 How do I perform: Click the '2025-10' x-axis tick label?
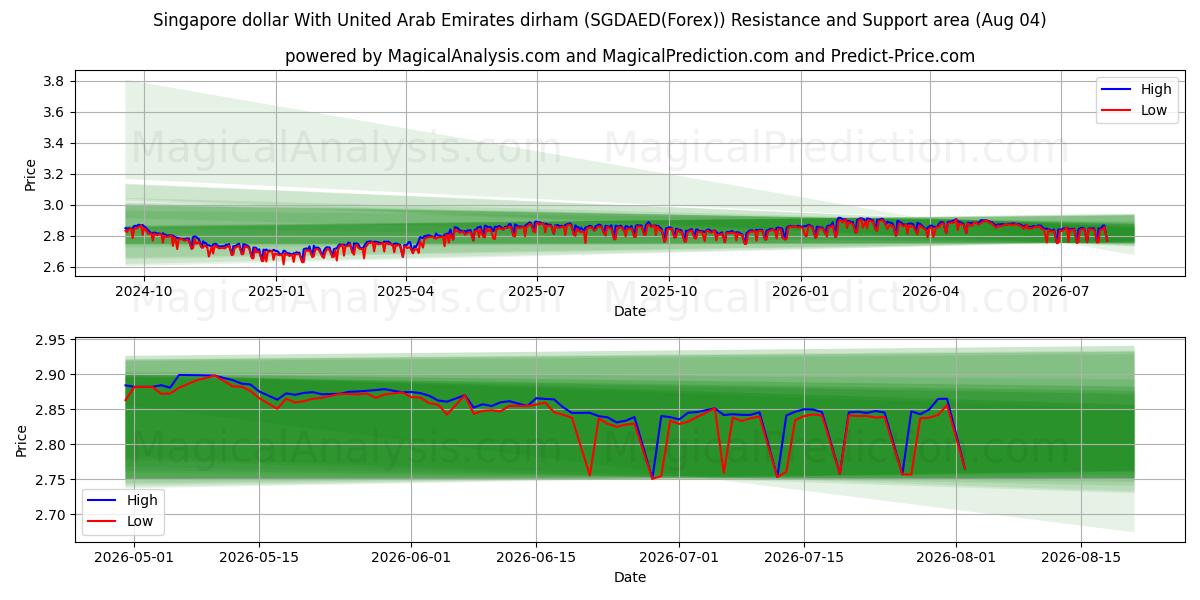click(x=669, y=291)
